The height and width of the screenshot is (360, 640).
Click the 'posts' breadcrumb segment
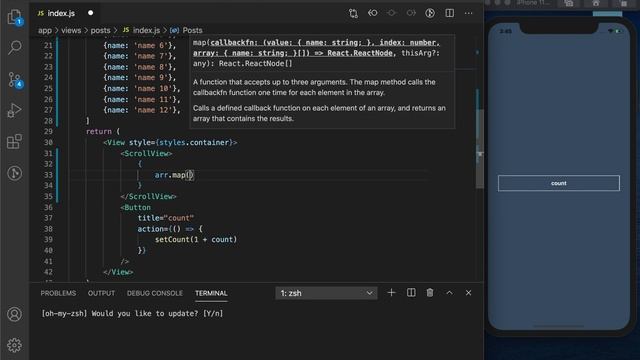click(100, 30)
